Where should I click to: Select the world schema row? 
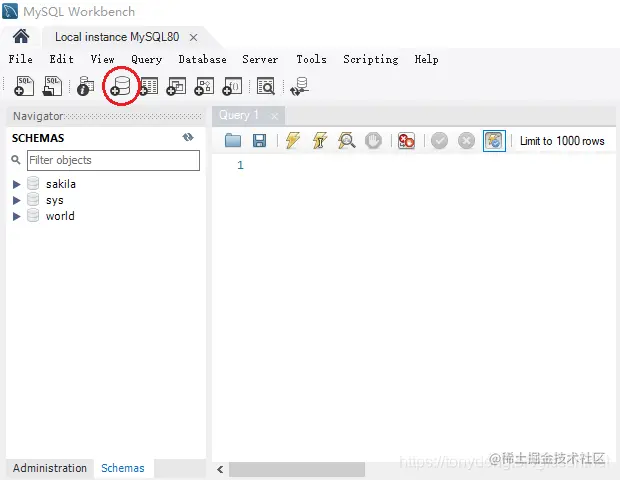pos(60,216)
